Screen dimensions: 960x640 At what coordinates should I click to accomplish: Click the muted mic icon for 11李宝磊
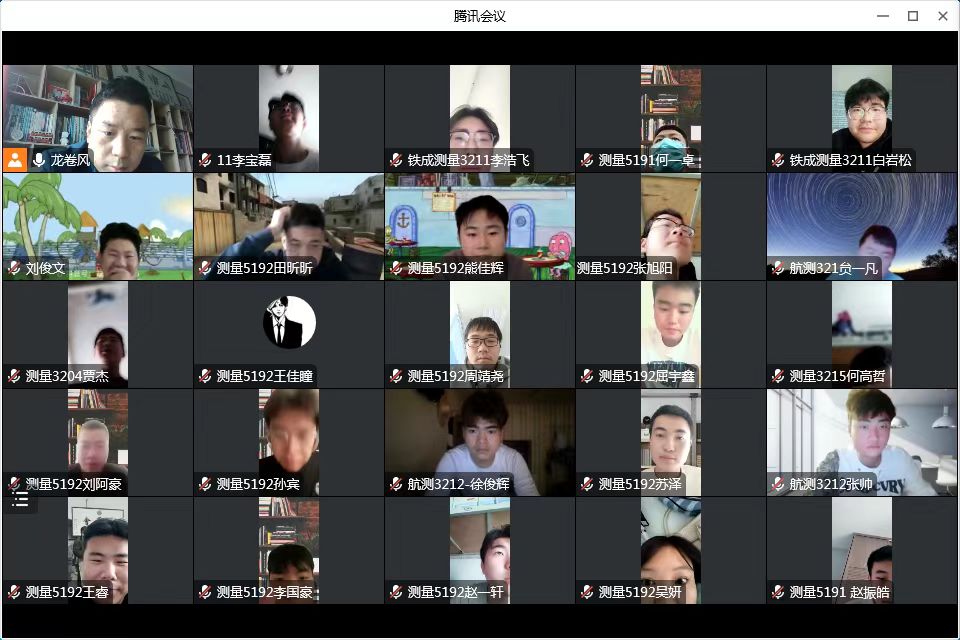point(205,160)
